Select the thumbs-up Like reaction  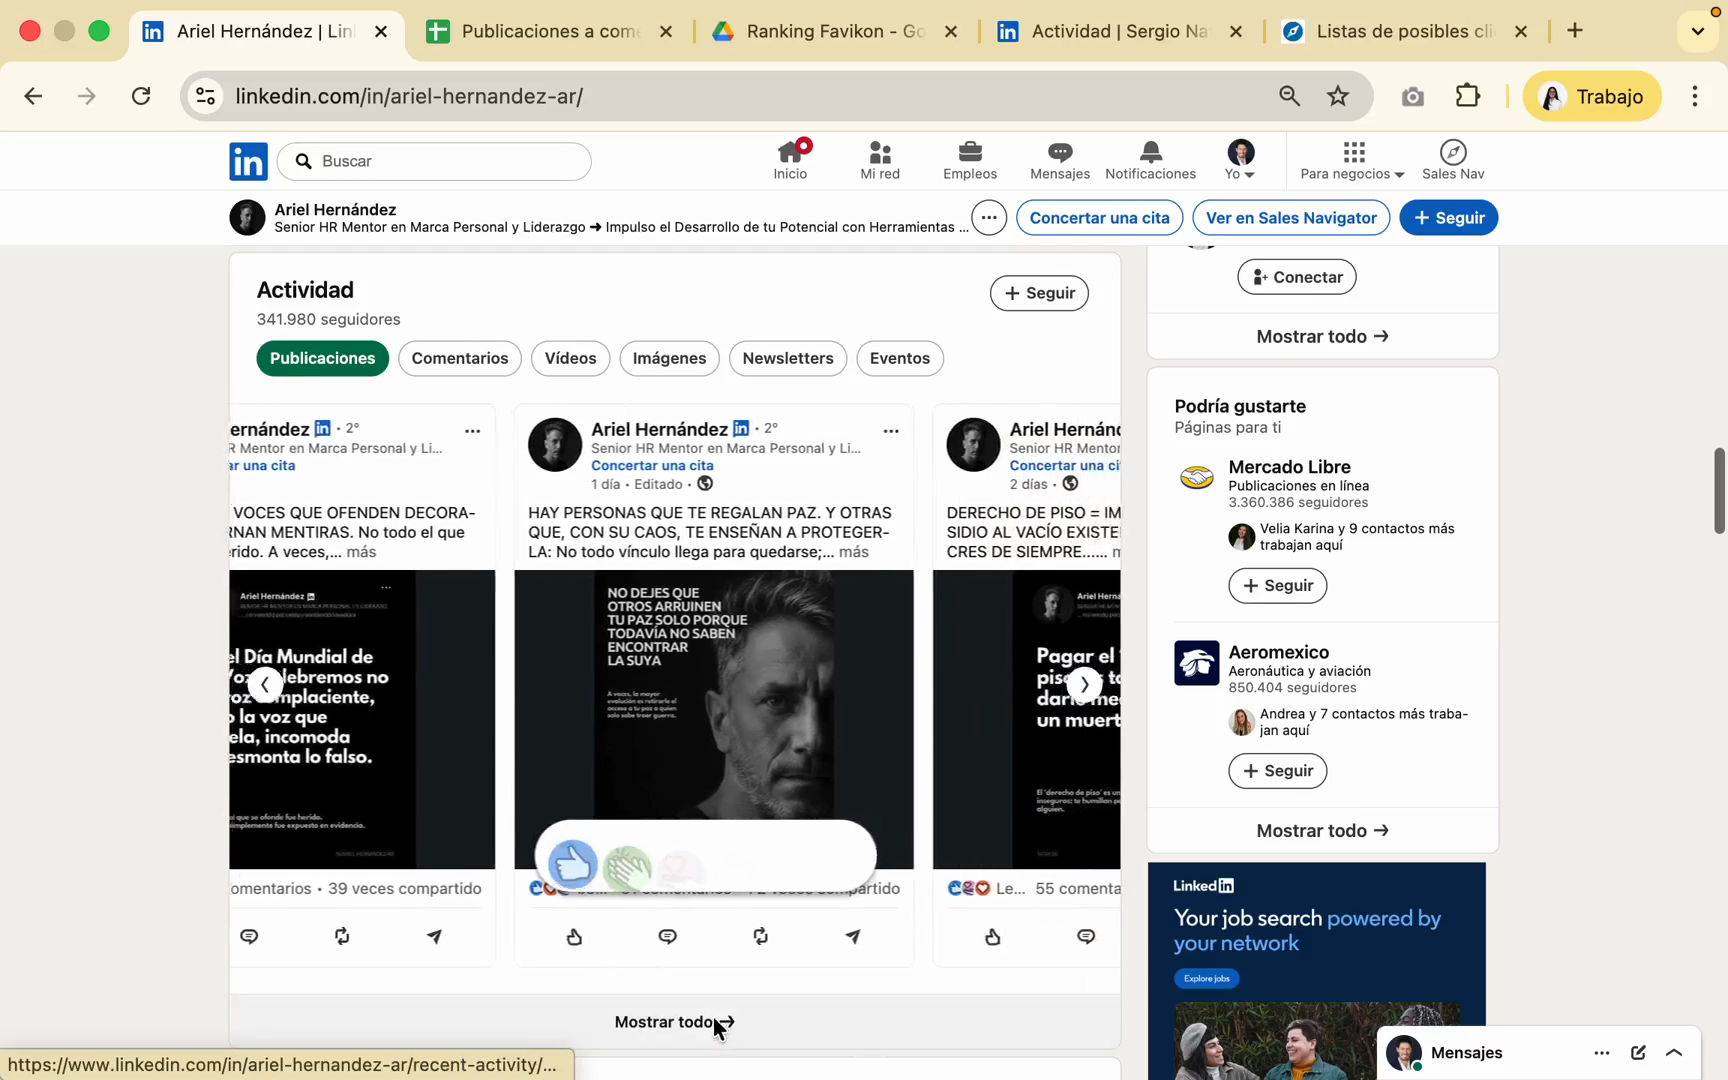pos(573,863)
